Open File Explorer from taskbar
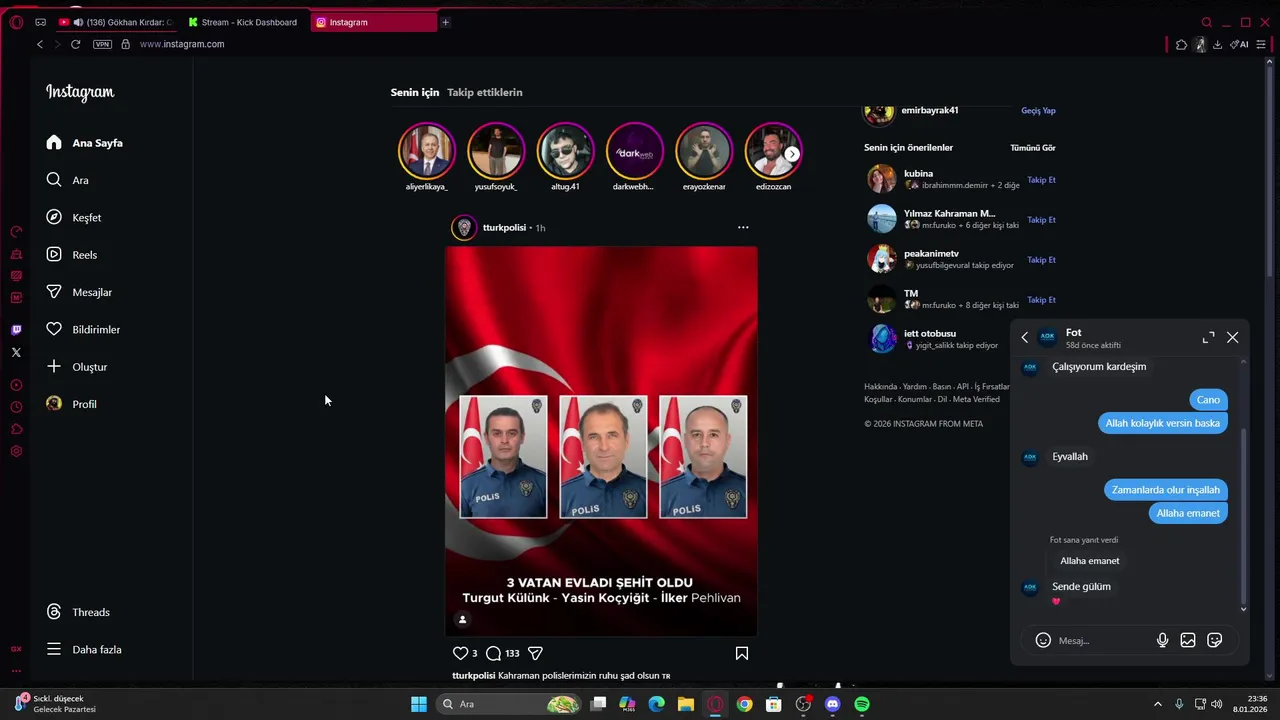1280x720 pixels. 686,704
